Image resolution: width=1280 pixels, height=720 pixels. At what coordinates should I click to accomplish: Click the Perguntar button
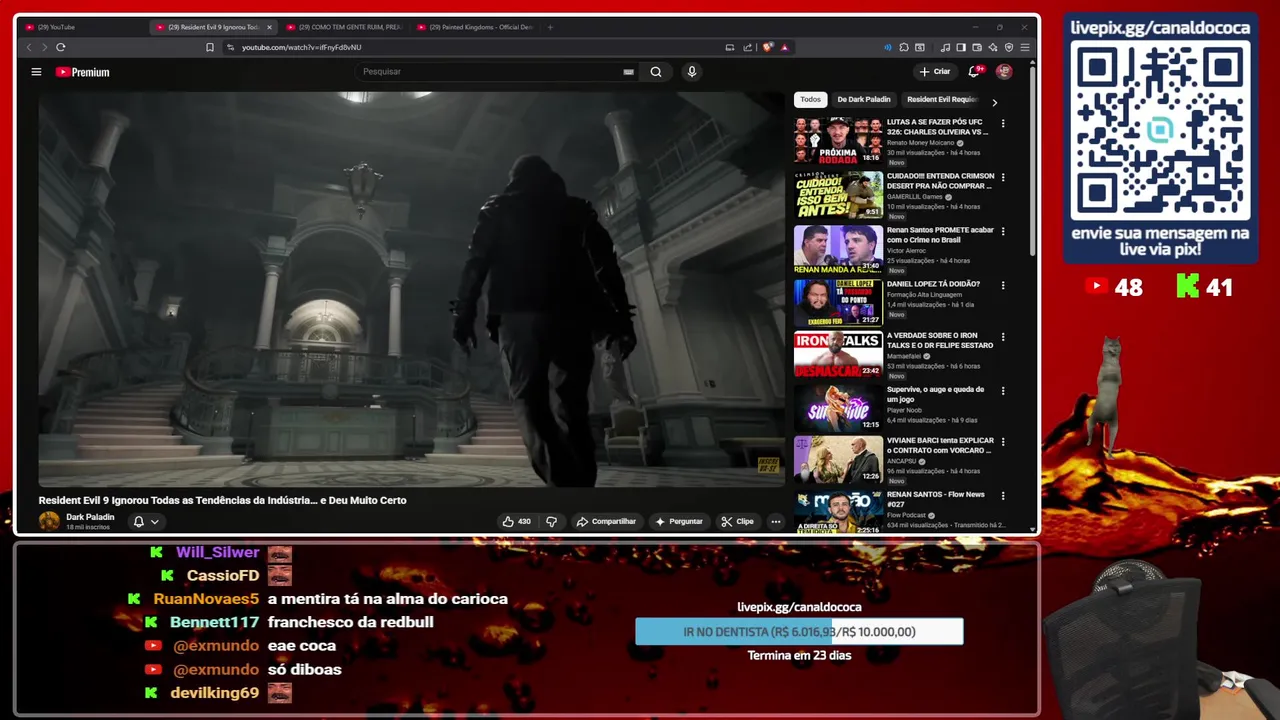click(679, 521)
